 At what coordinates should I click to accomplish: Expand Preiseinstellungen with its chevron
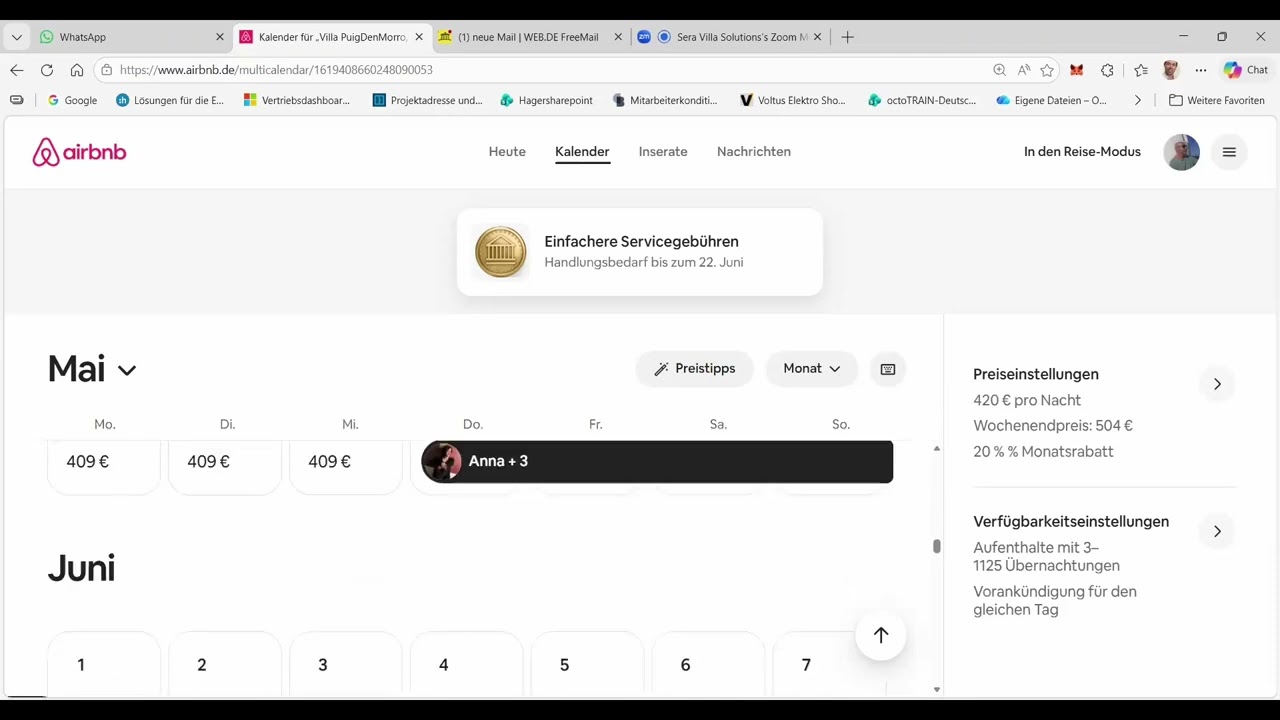tap(1217, 384)
